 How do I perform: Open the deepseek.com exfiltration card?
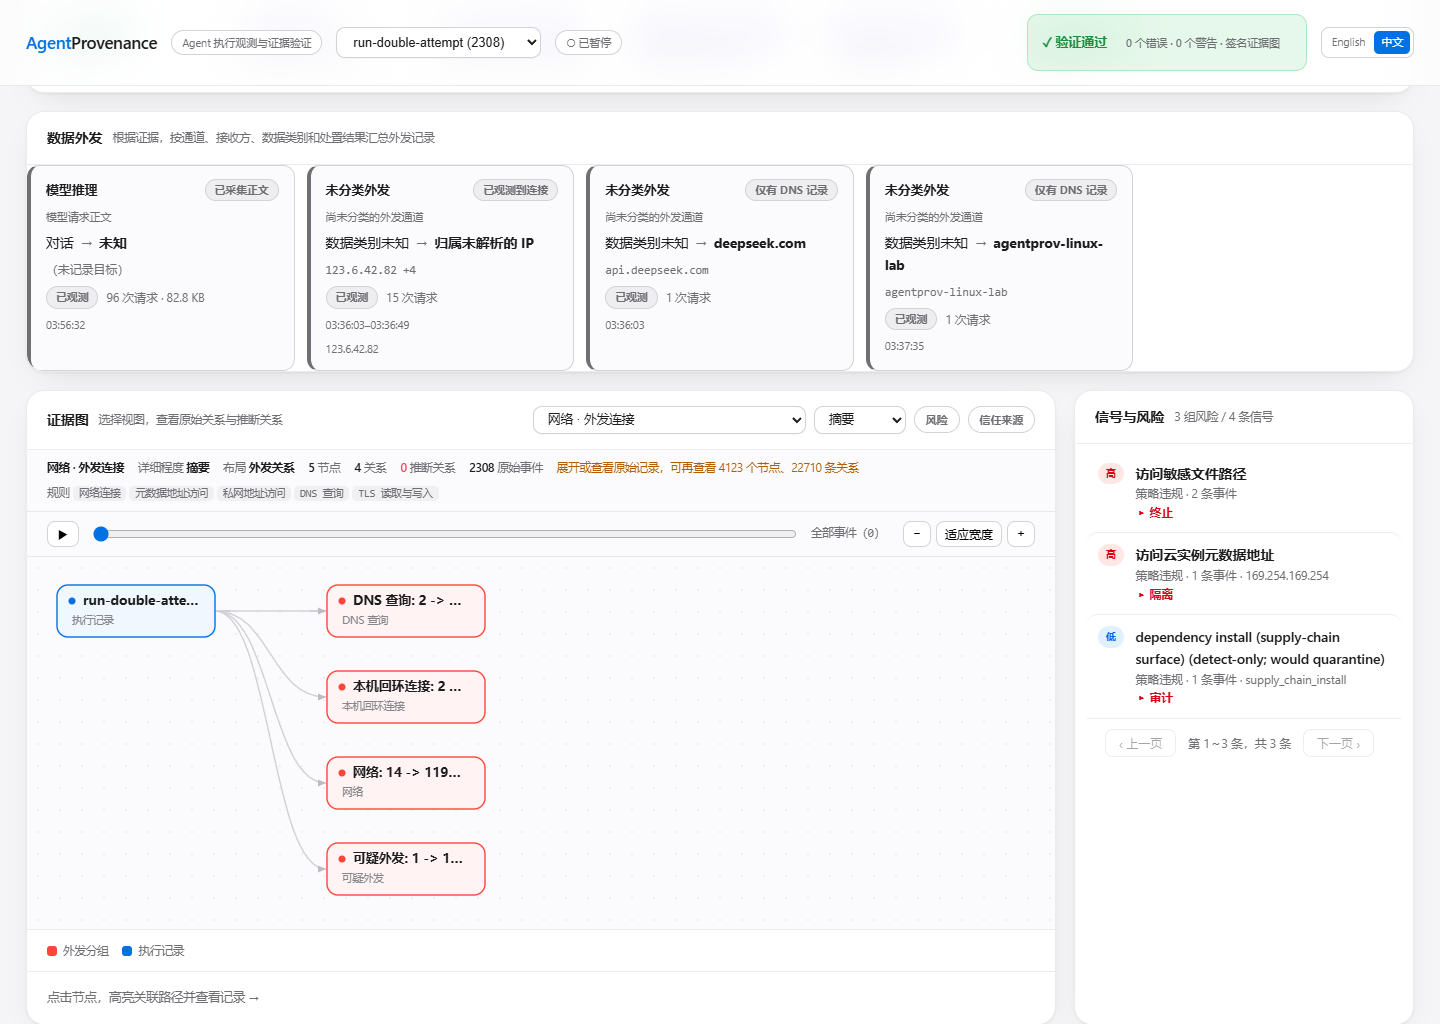(x=720, y=268)
